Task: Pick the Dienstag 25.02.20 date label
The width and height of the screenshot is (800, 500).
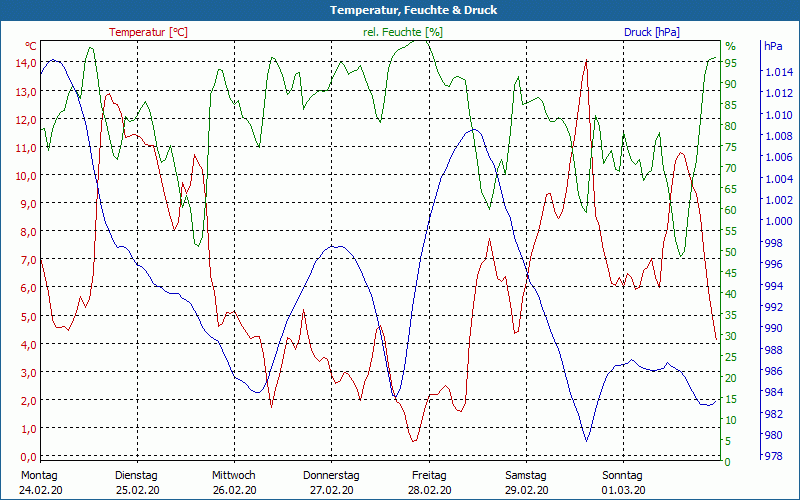Action: point(137,482)
